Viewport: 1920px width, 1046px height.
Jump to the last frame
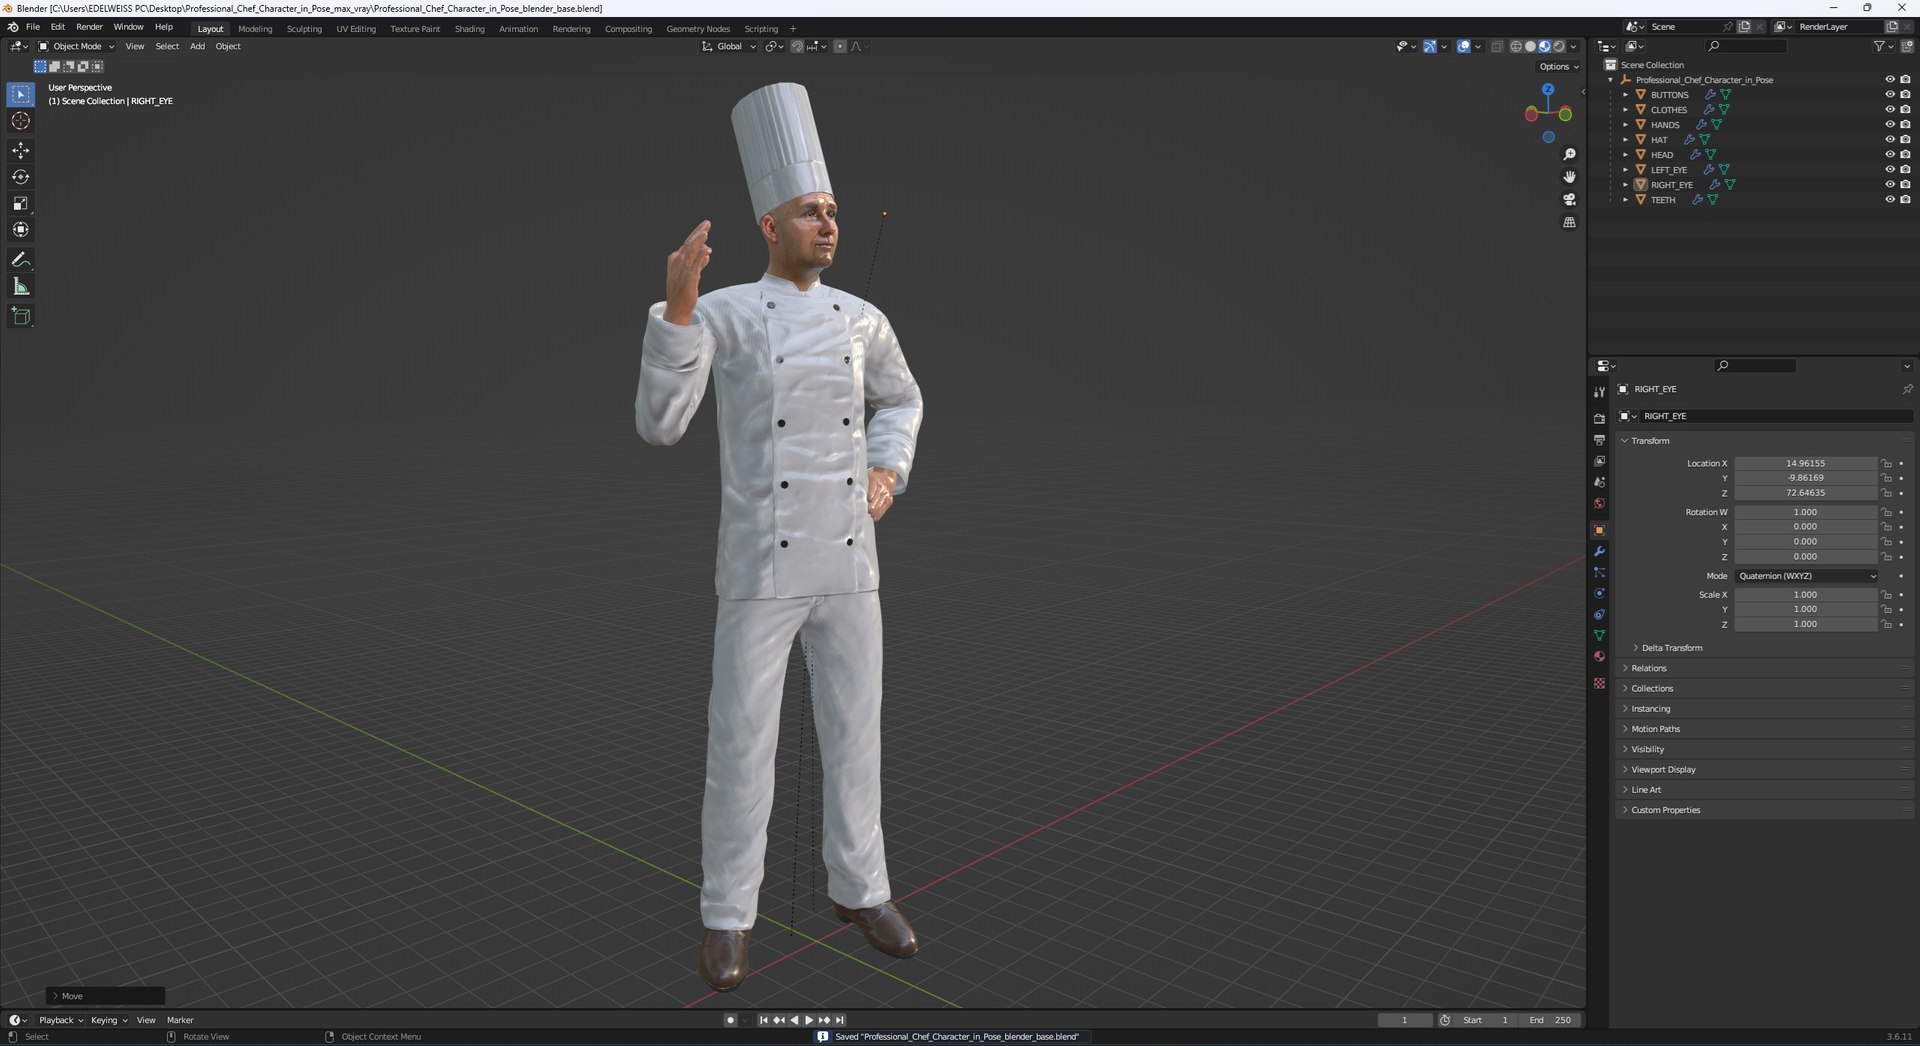pos(840,1020)
